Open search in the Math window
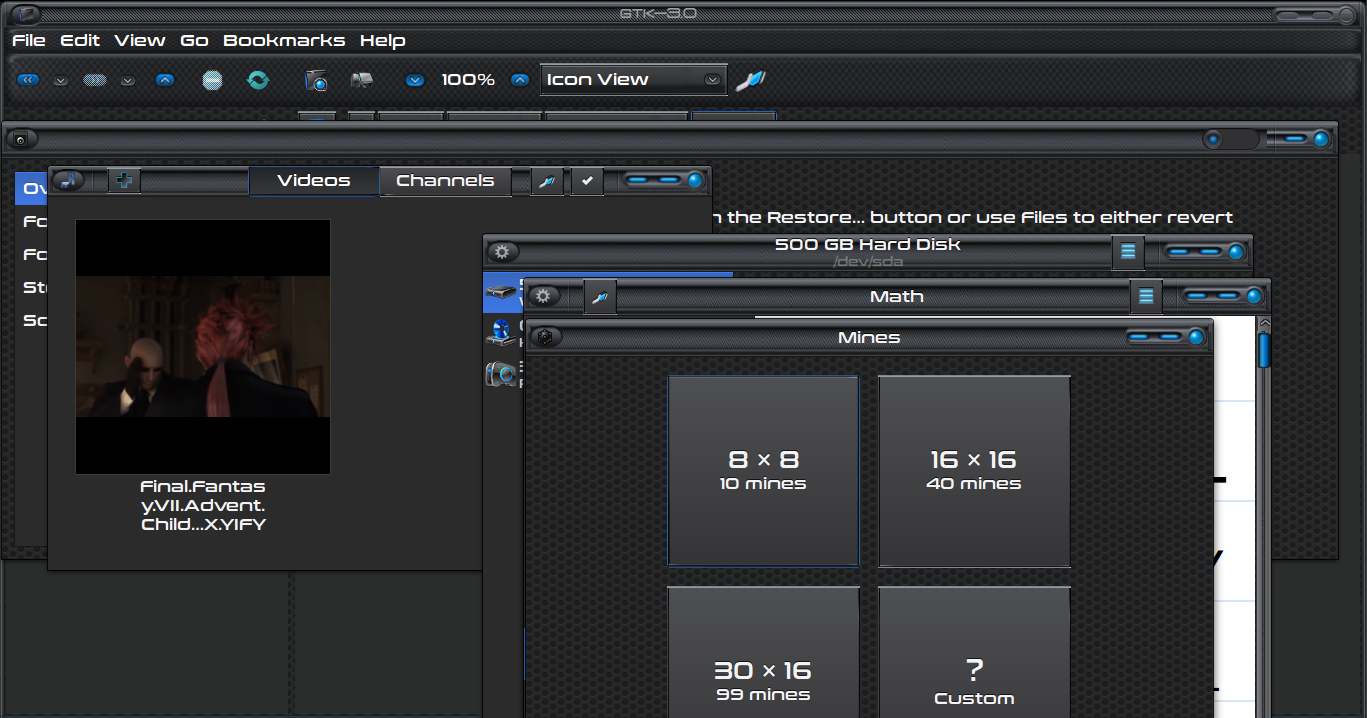The width and height of the screenshot is (1367, 718). 600,297
